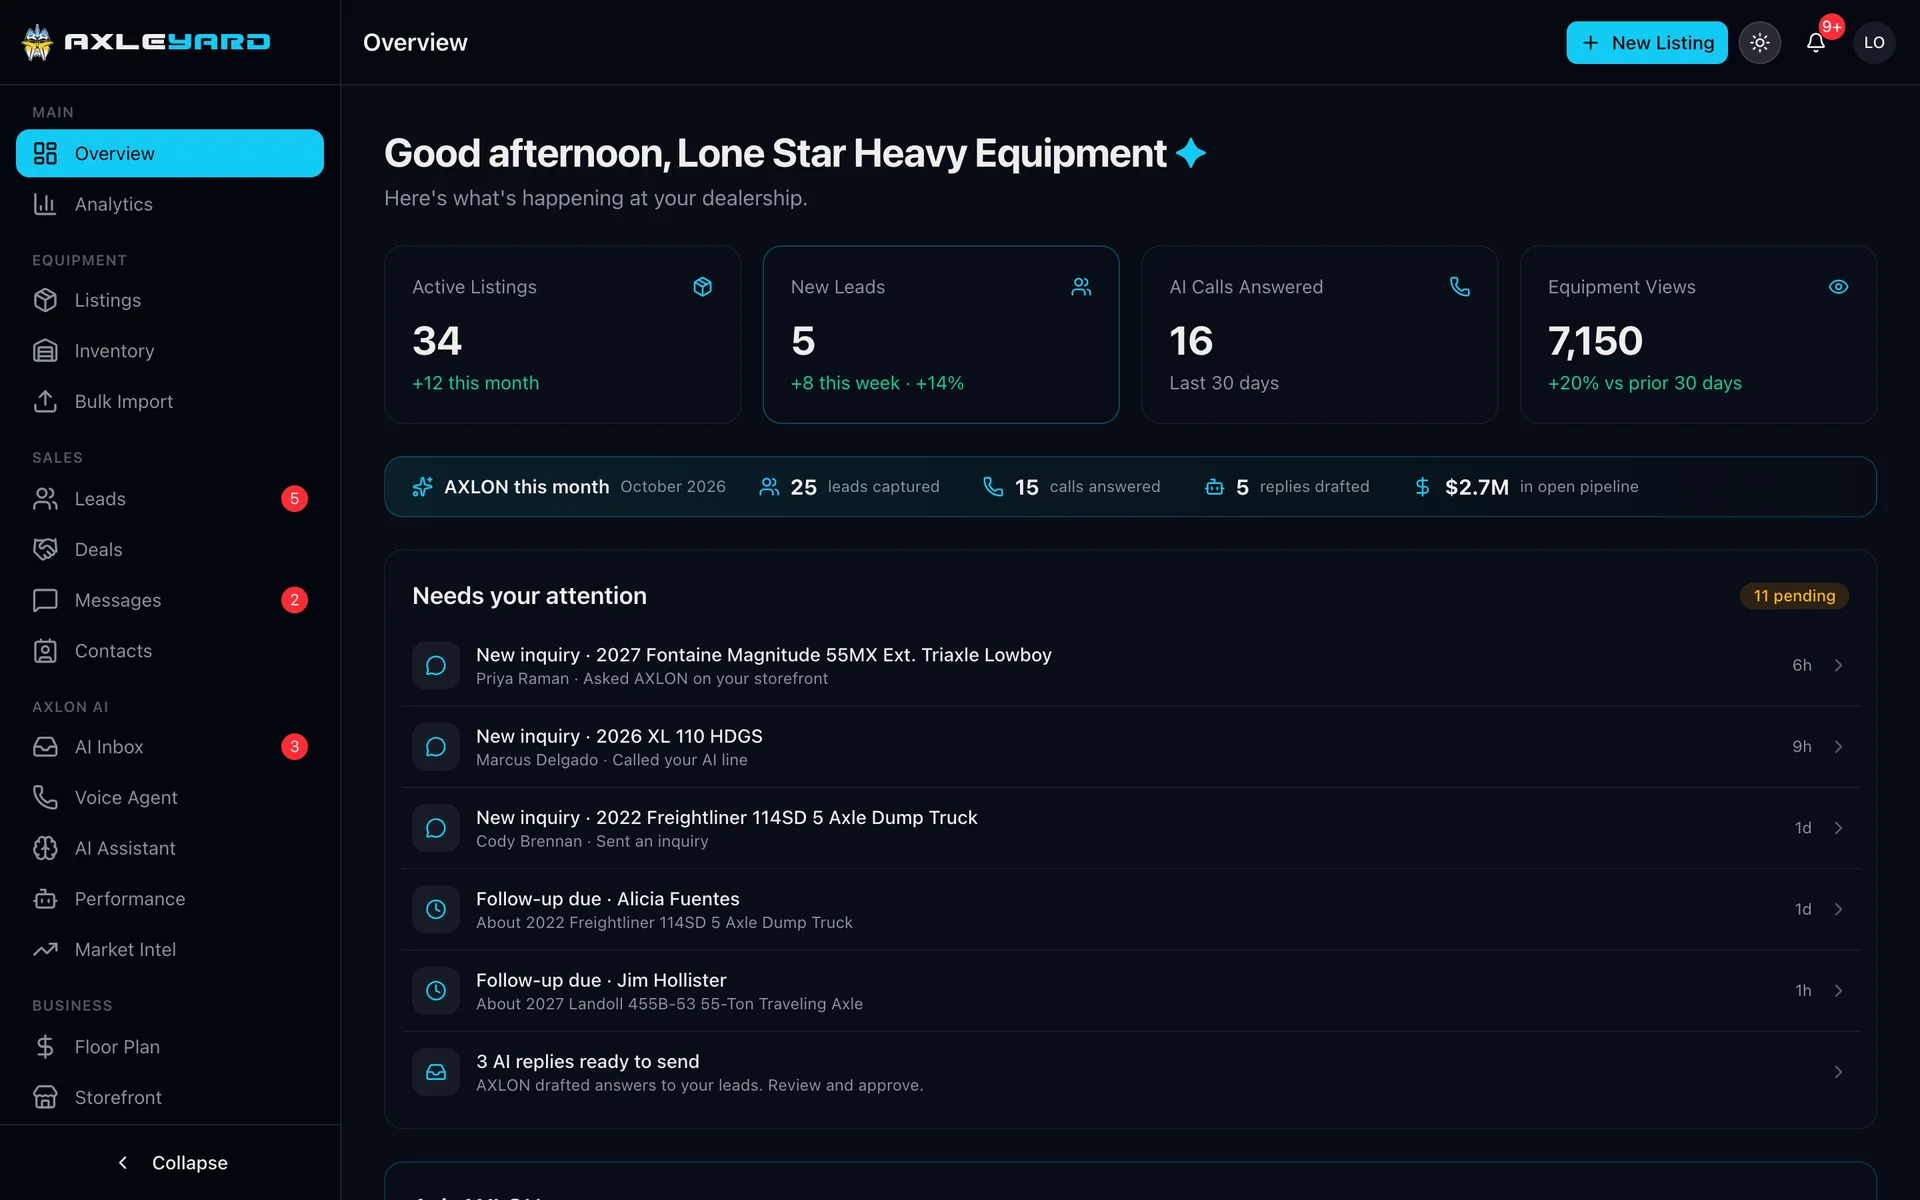Screen dimensions: 1920x1200
Task: Click the 15 calls answered stat
Action: coord(1071,487)
